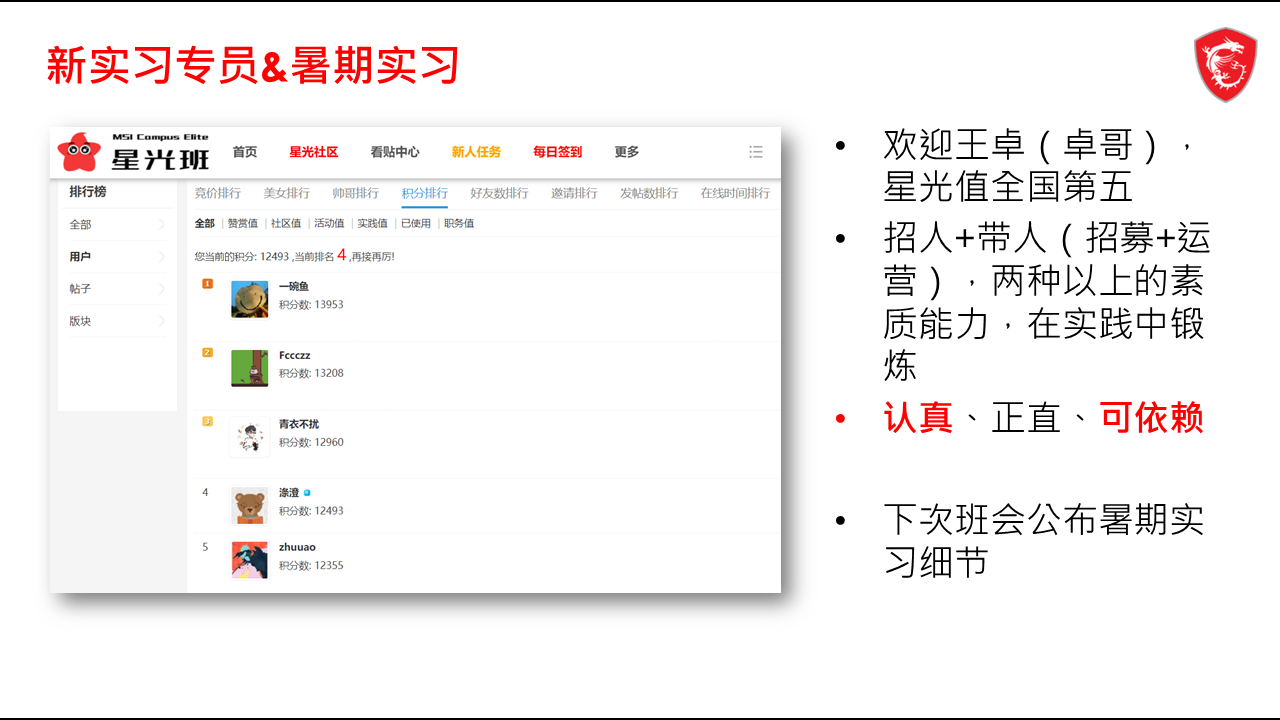Screen dimensions: 1280x720
Task: Expand the 用户 sidebar chevron
Action: click(x=162, y=257)
